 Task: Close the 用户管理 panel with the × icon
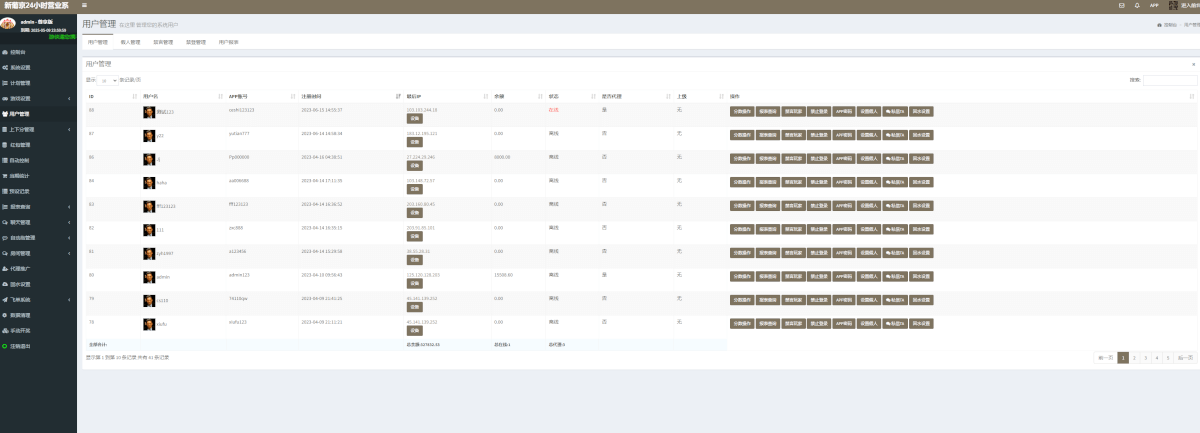1193,63
